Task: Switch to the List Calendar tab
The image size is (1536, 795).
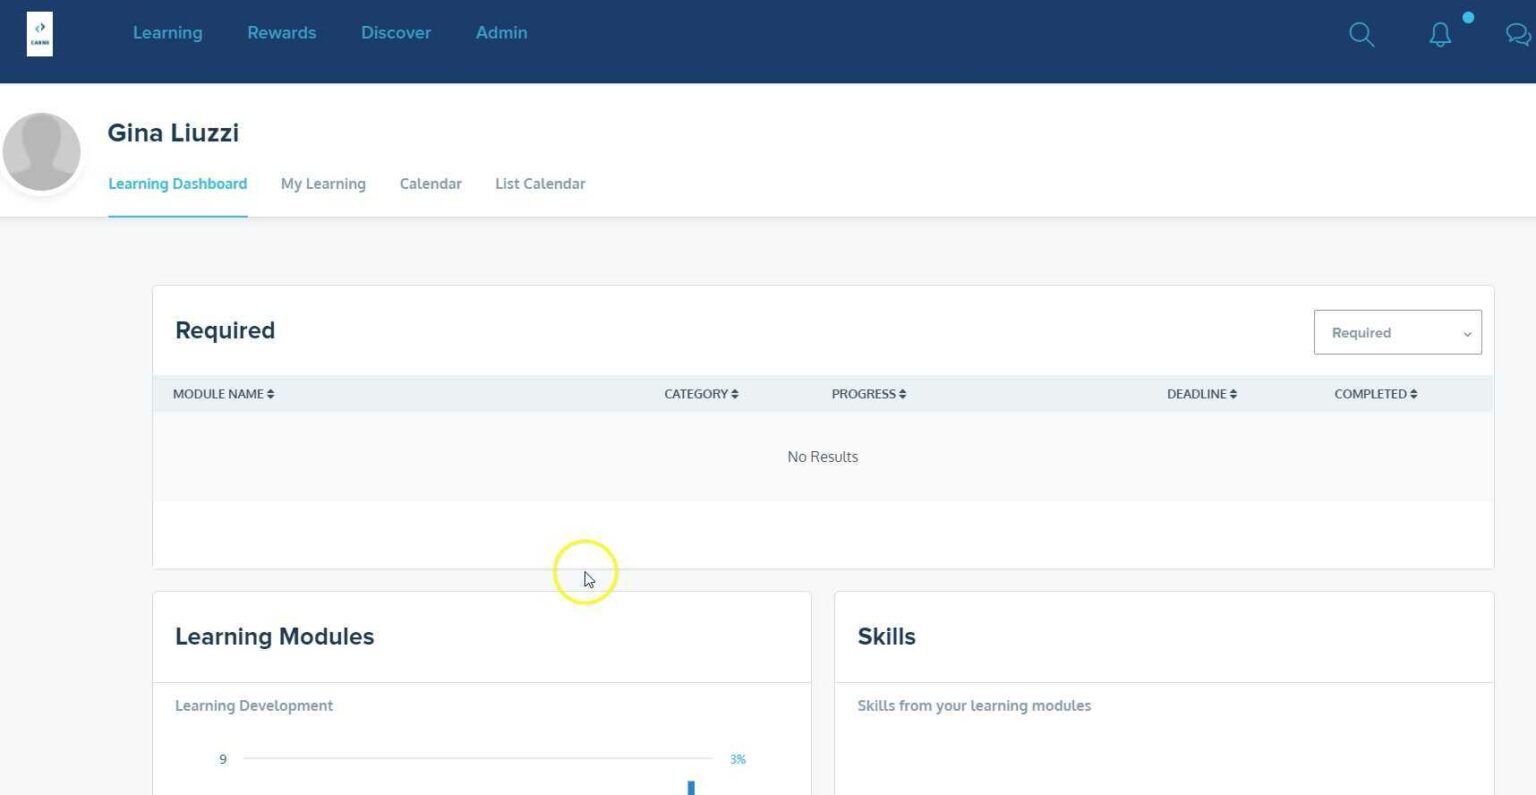Action: click(540, 183)
